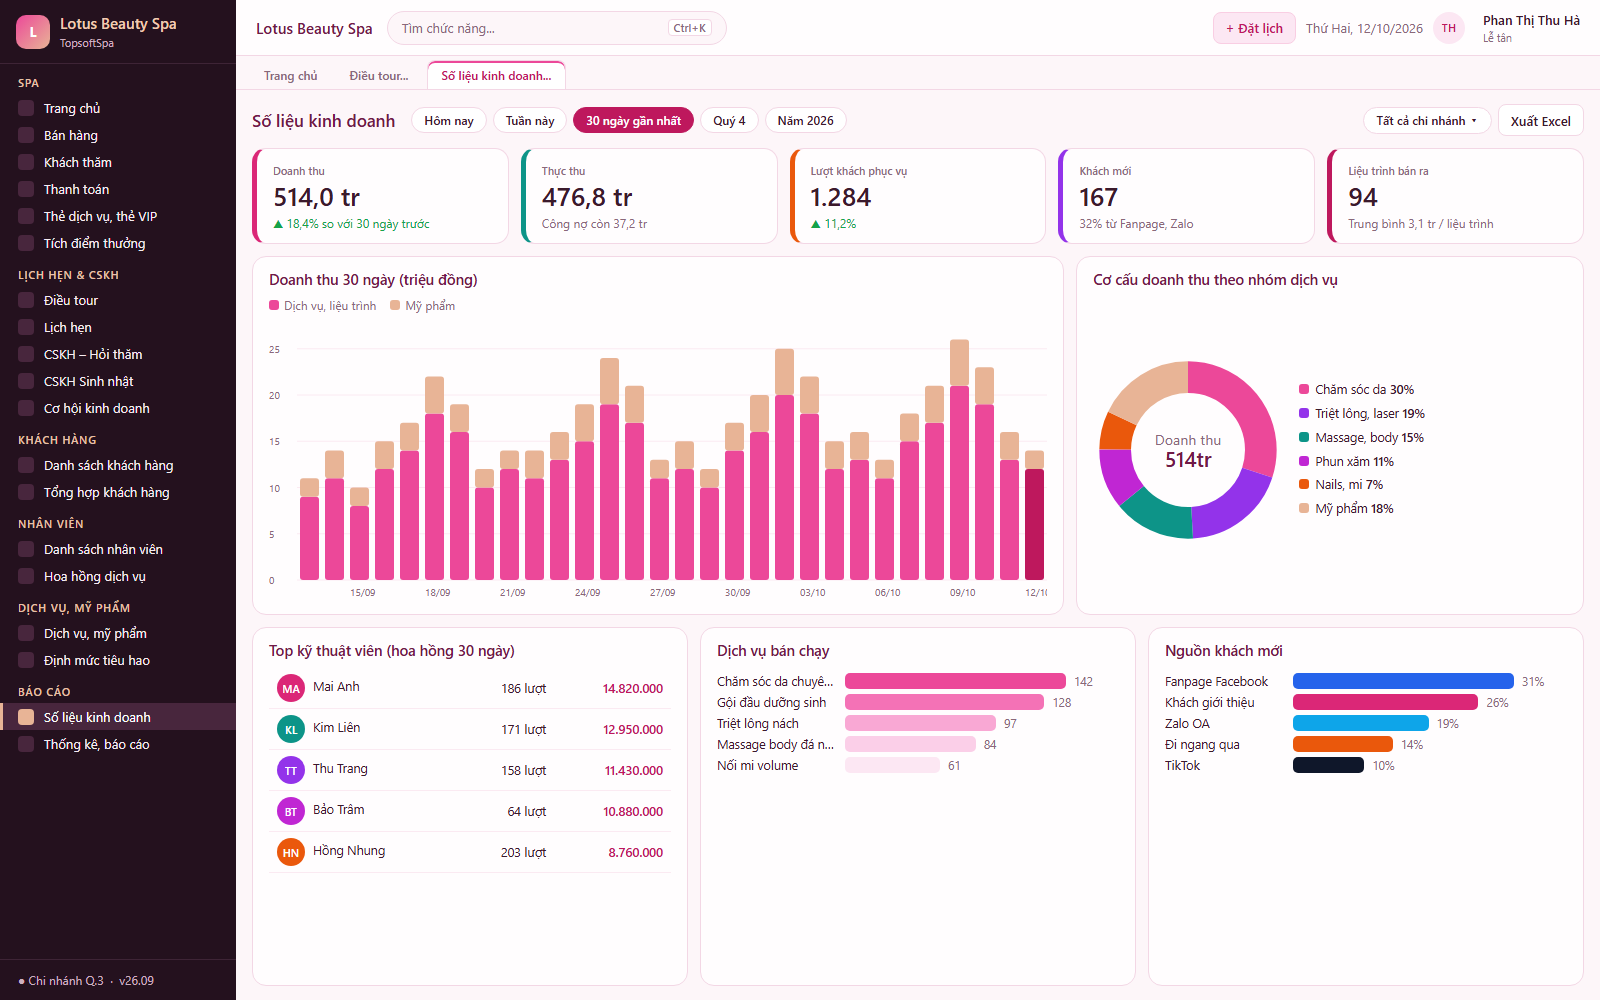This screenshot has width=1600, height=1000.
Task: Open Cơ hội kinh doanh in sidebar
Action: tap(118, 408)
